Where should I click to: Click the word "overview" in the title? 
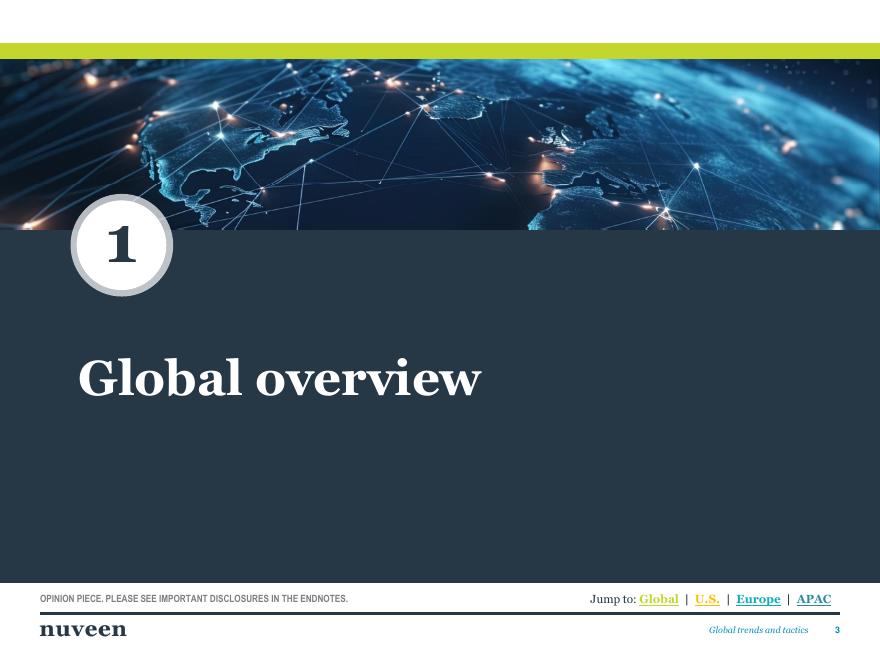tap(368, 378)
